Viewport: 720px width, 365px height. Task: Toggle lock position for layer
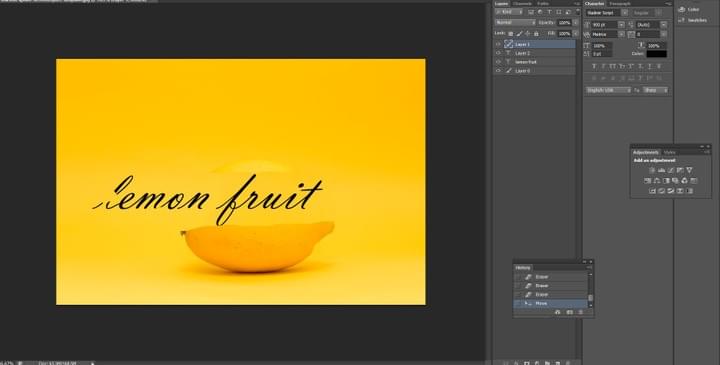point(528,34)
